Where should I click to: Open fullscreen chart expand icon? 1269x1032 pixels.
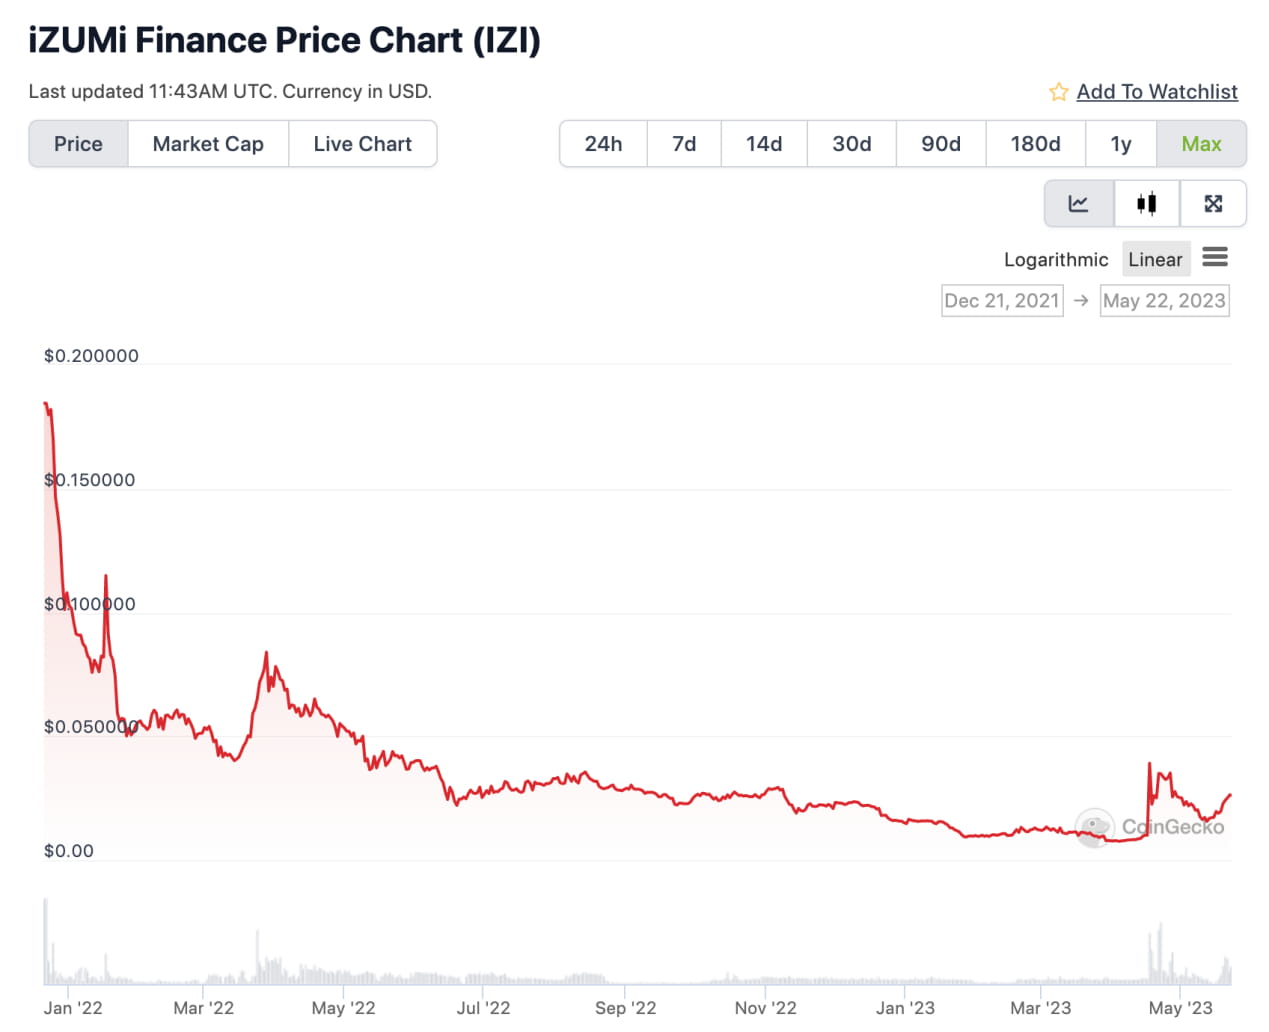click(x=1213, y=204)
